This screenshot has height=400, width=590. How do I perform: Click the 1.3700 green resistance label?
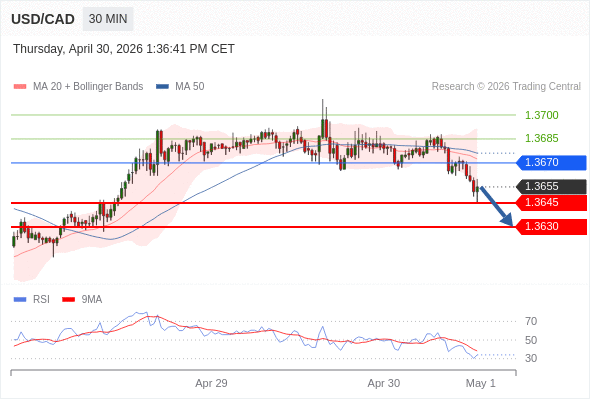click(541, 115)
